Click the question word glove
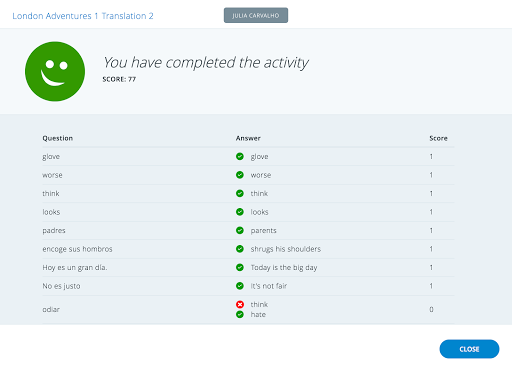 coord(51,157)
